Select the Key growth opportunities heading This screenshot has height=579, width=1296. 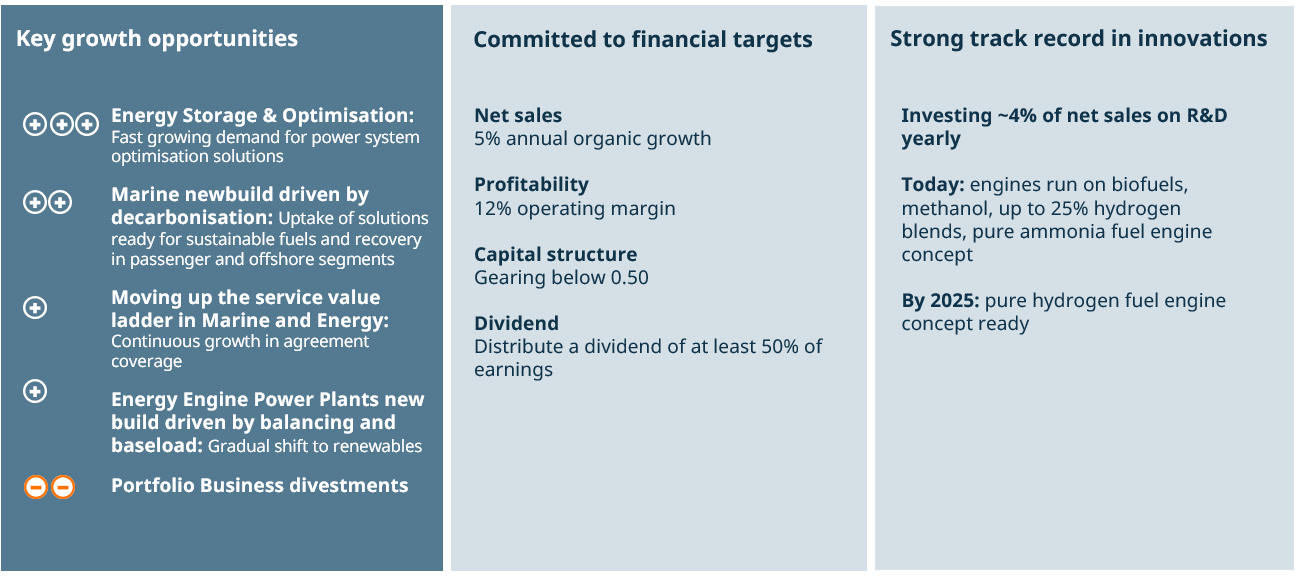[157, 39]
